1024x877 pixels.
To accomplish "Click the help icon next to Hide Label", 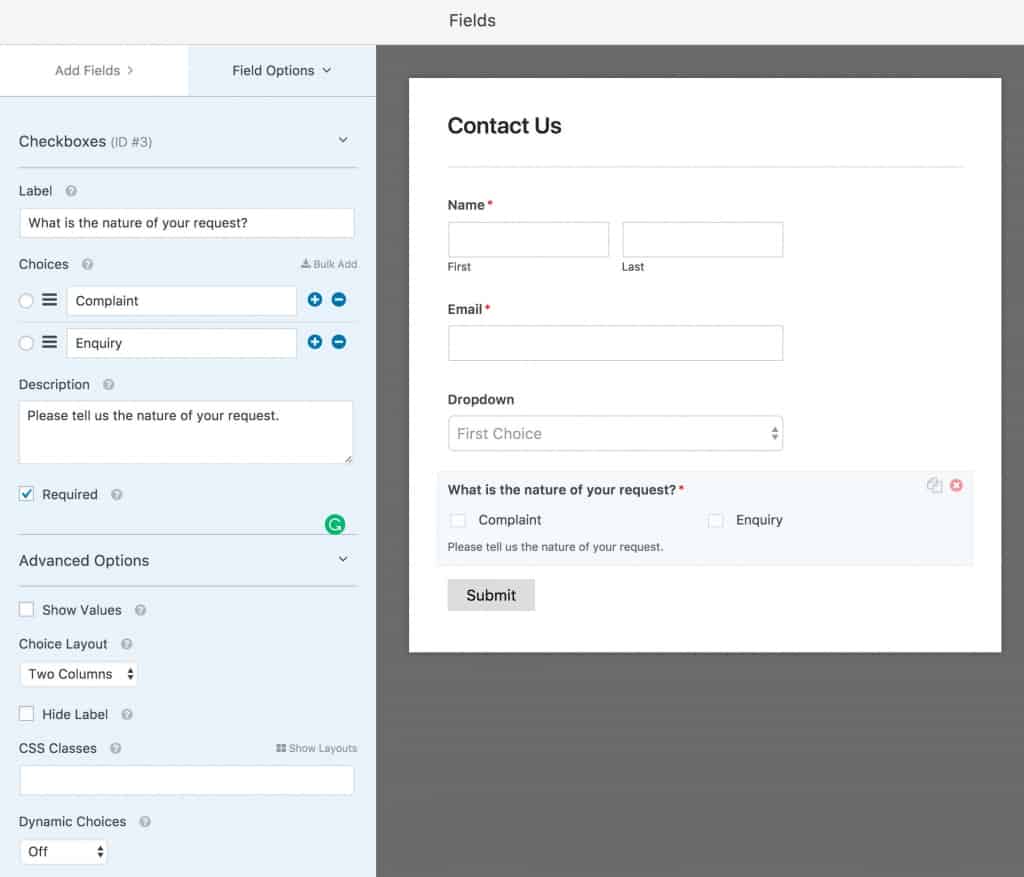I will pos(127,714).
